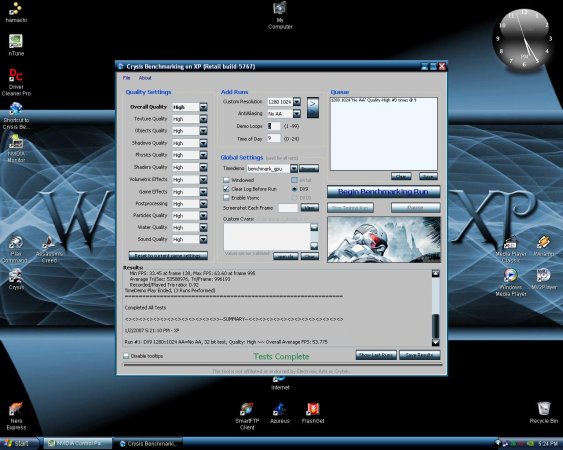Open the hamachi desktop icon

[x=16, y=12]
